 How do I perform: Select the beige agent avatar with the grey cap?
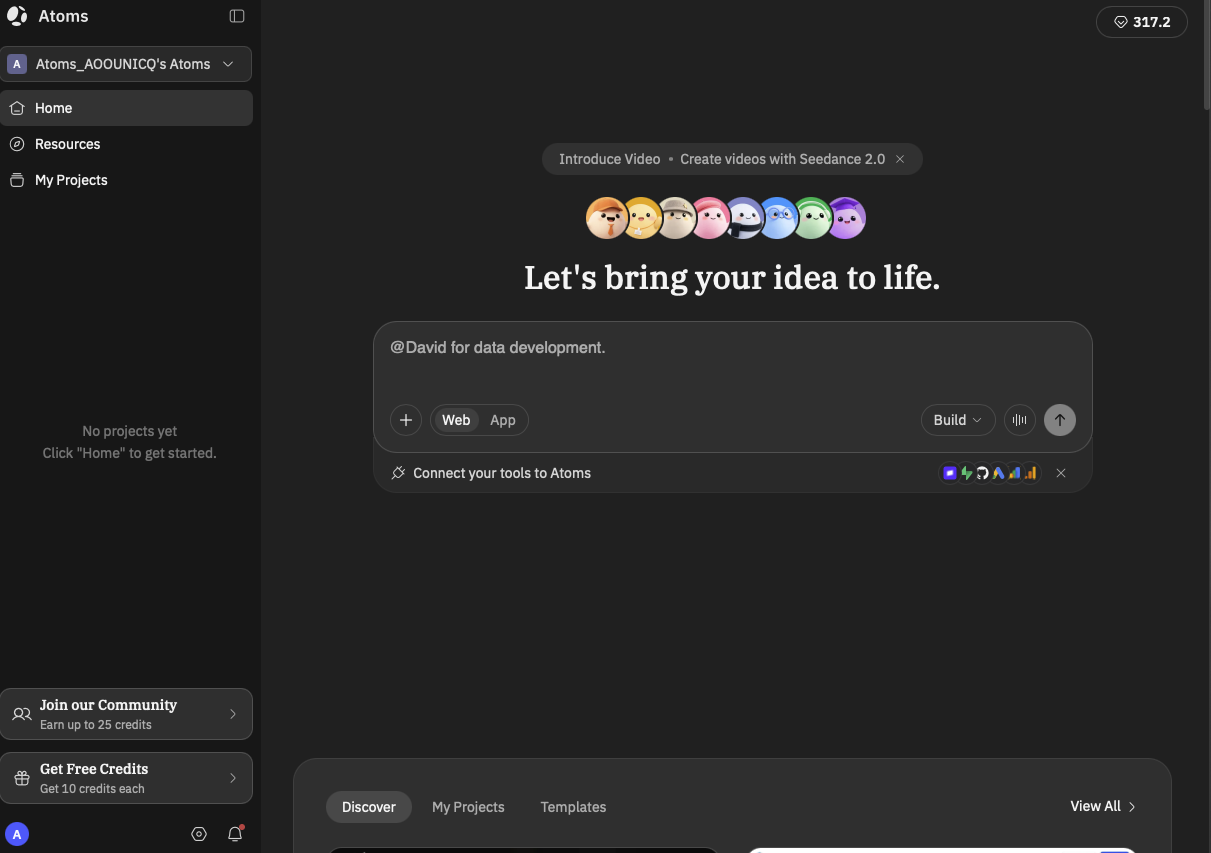676,218
